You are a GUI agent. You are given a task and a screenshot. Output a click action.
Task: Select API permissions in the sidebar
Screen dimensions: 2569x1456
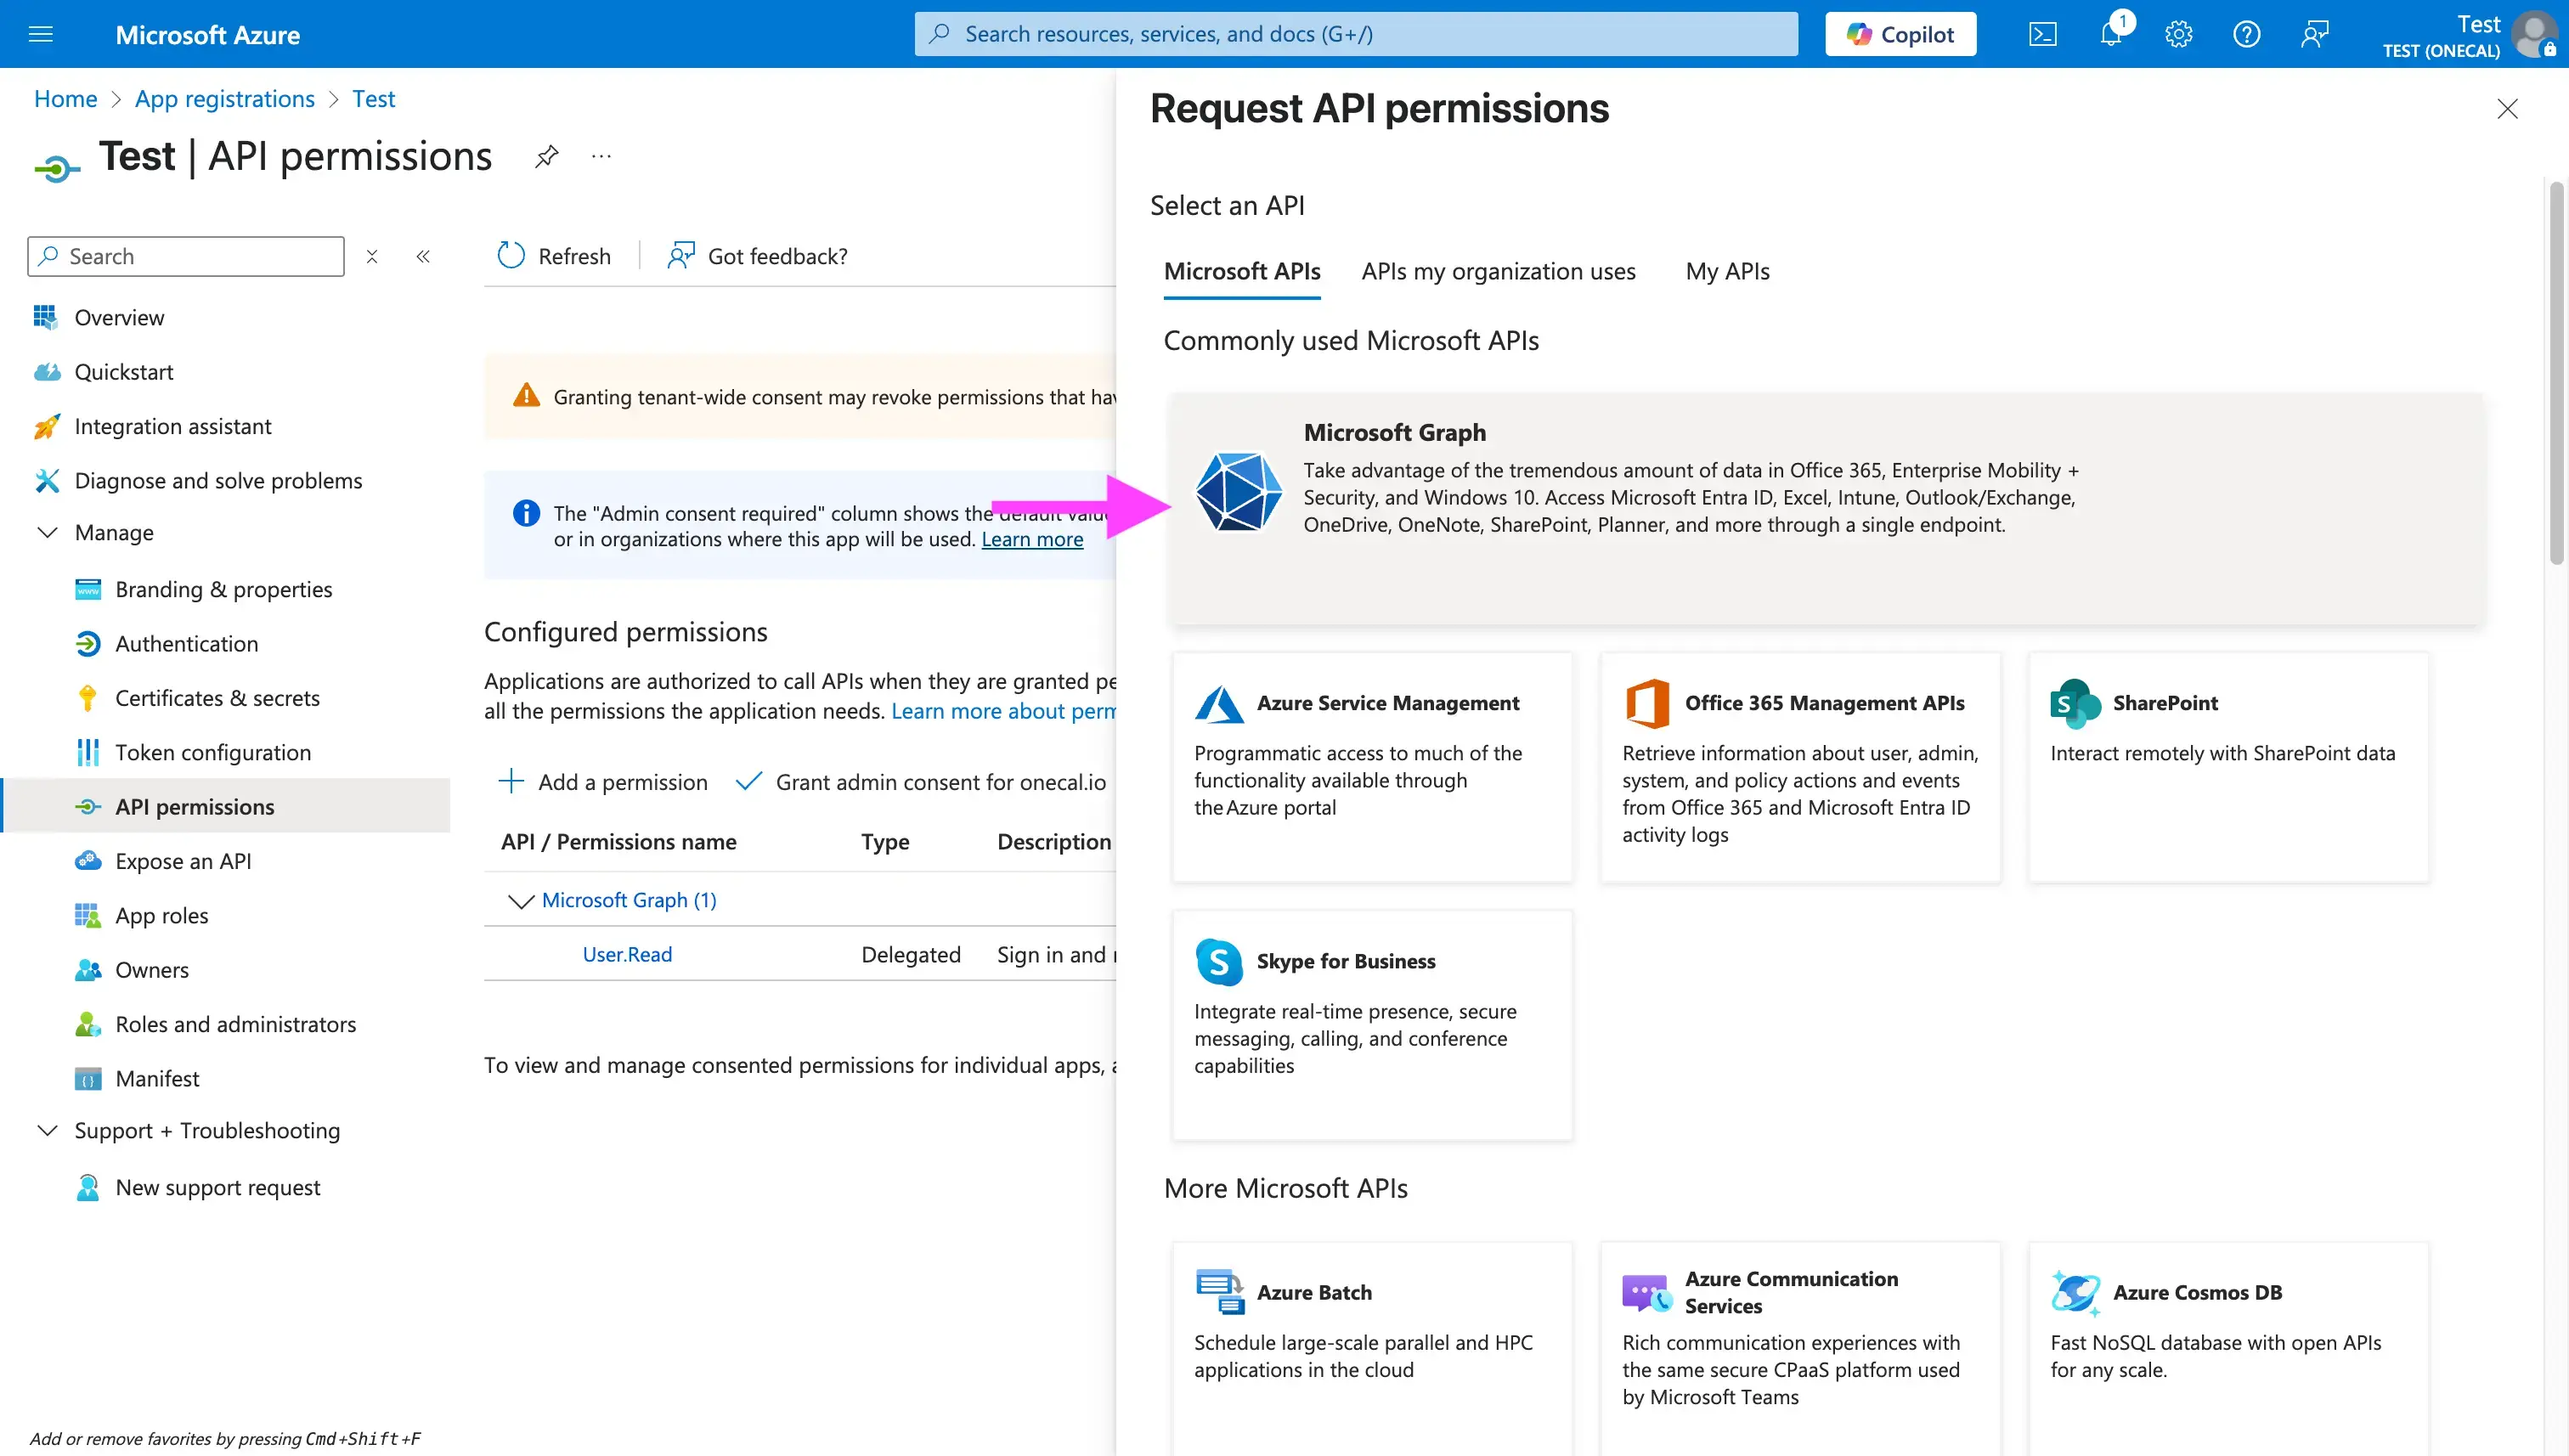coord(226,806)
